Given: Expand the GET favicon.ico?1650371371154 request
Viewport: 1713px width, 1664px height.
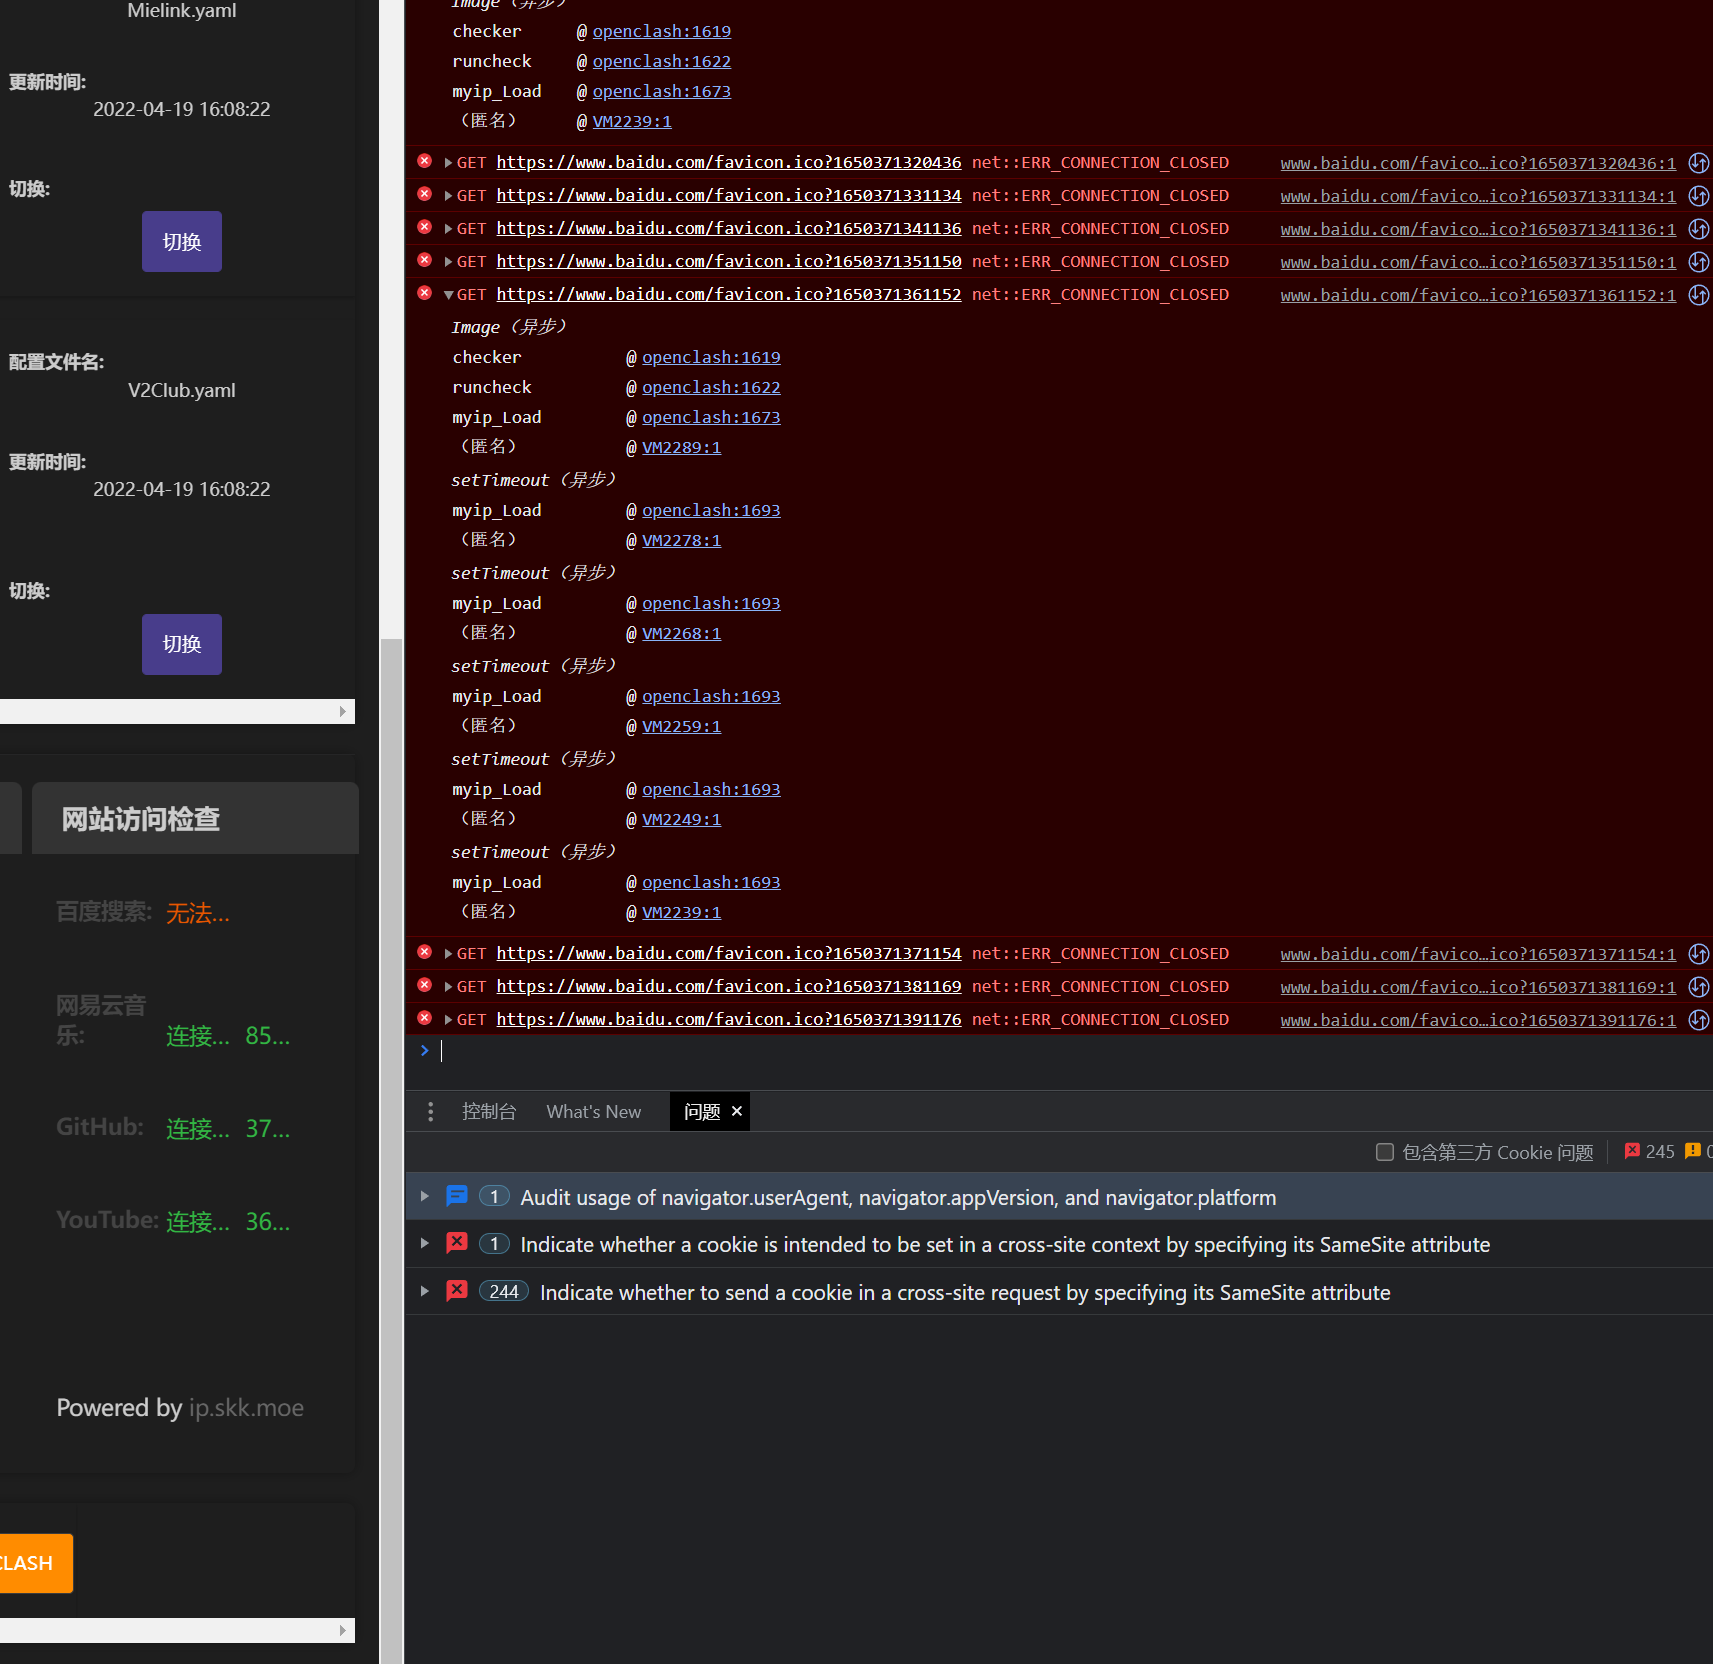Looking at the screenshot, I should [x=447, y=953].
